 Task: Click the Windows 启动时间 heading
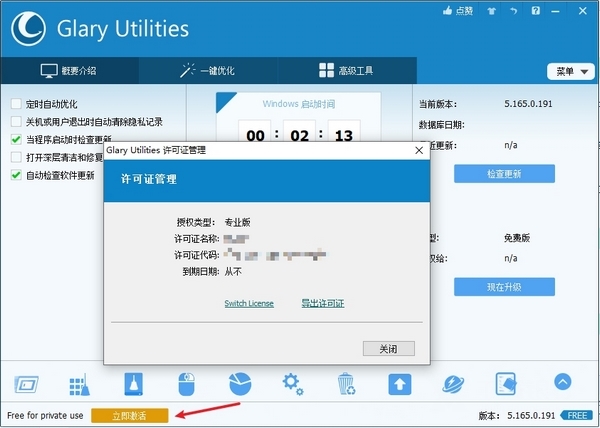click(298, 104)
